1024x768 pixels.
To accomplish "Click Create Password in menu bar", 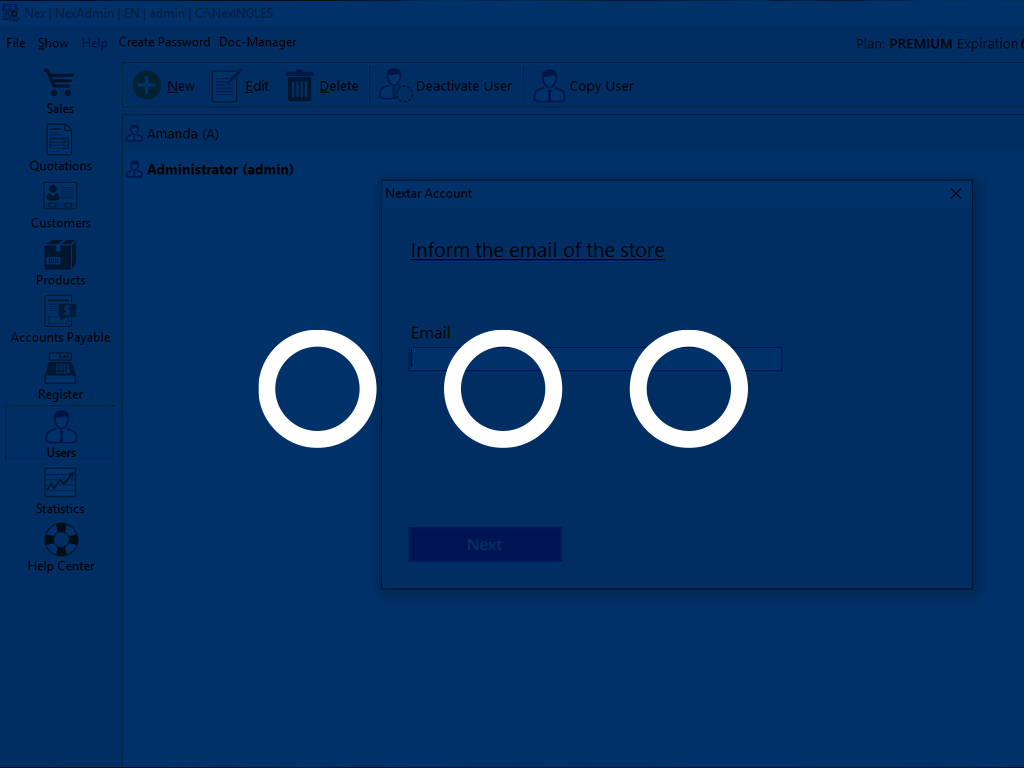I will pyautogui.click(x=164, y=42).
